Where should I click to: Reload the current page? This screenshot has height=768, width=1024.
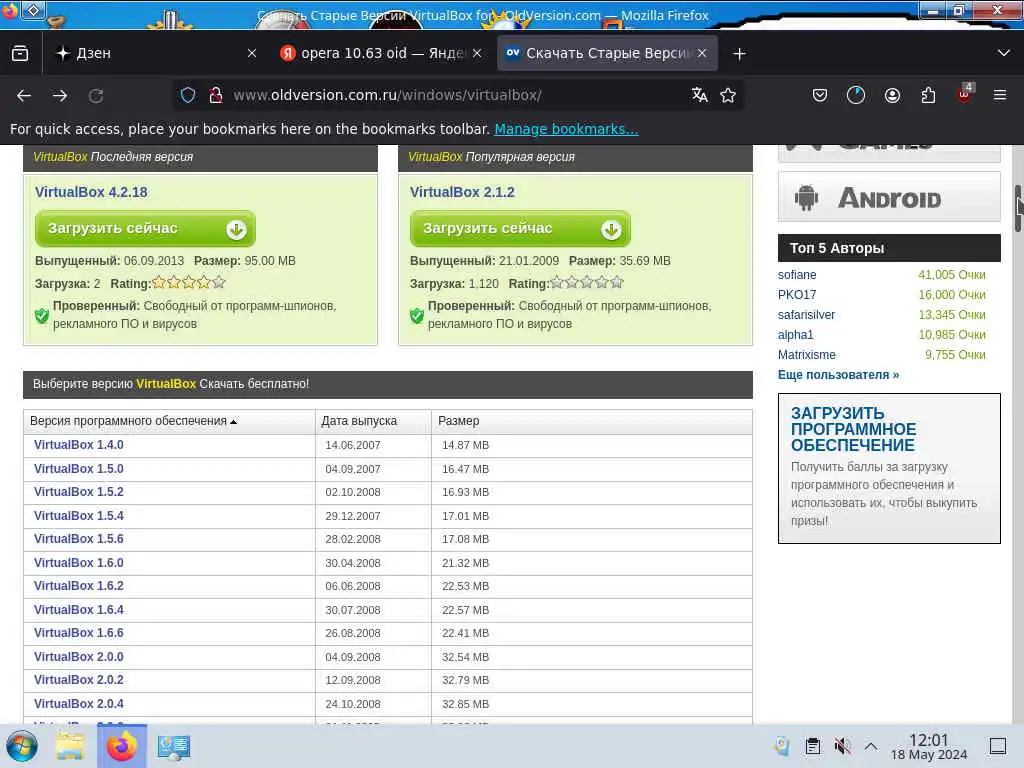point(96,95)
